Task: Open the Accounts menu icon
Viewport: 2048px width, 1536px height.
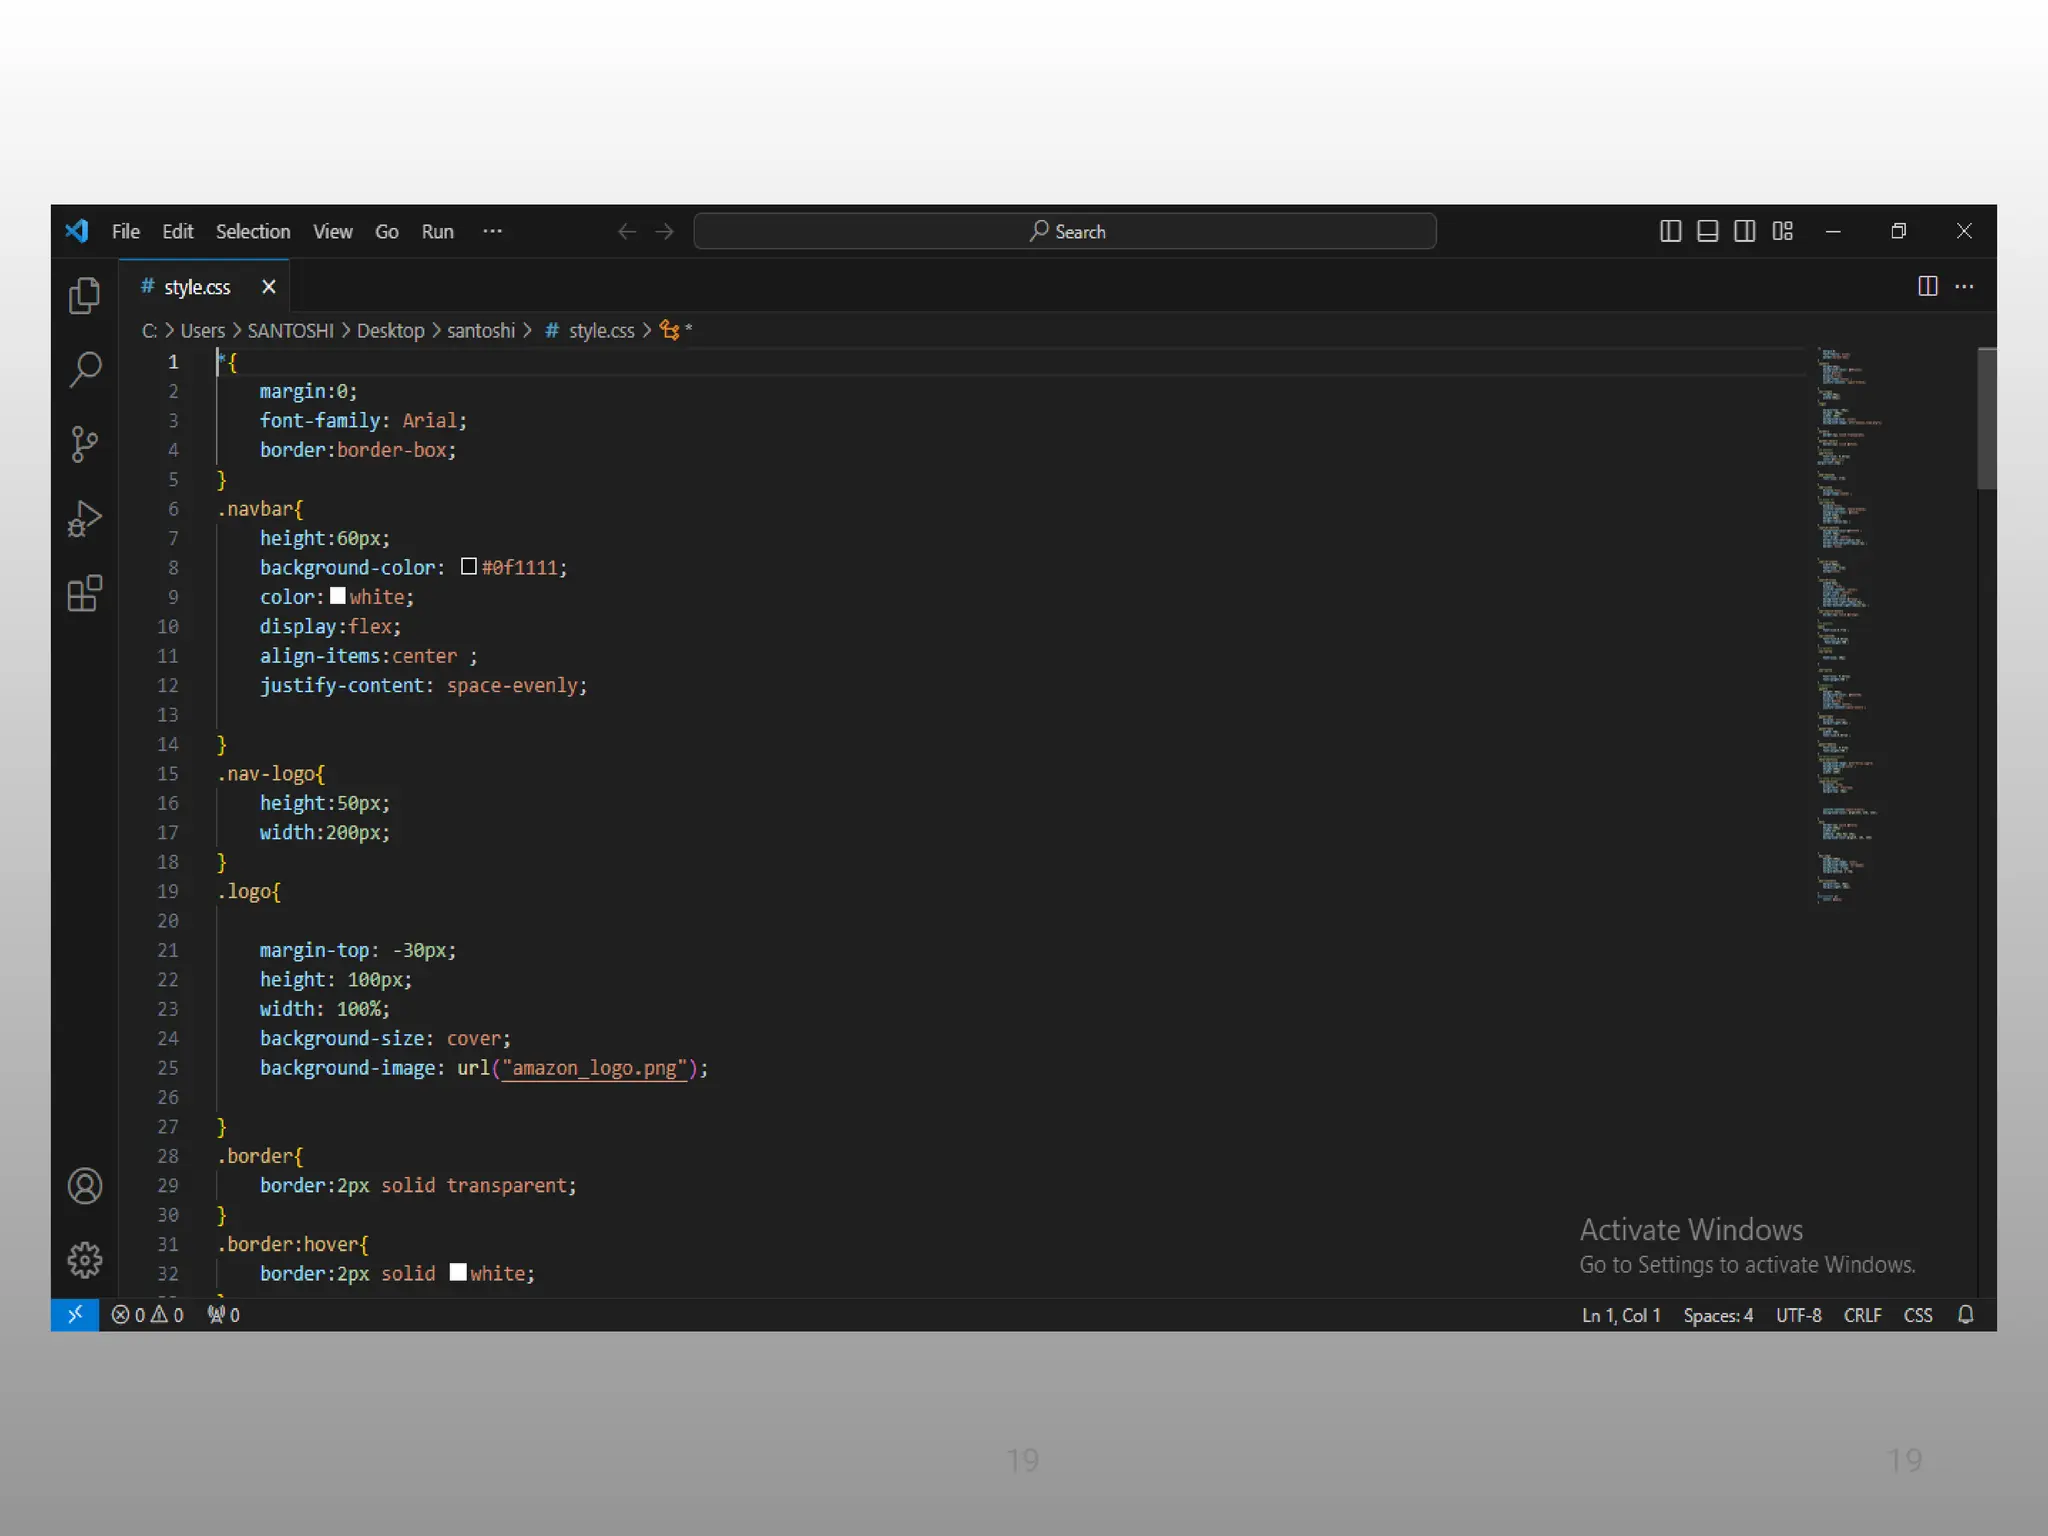Action: point(85,1186)
